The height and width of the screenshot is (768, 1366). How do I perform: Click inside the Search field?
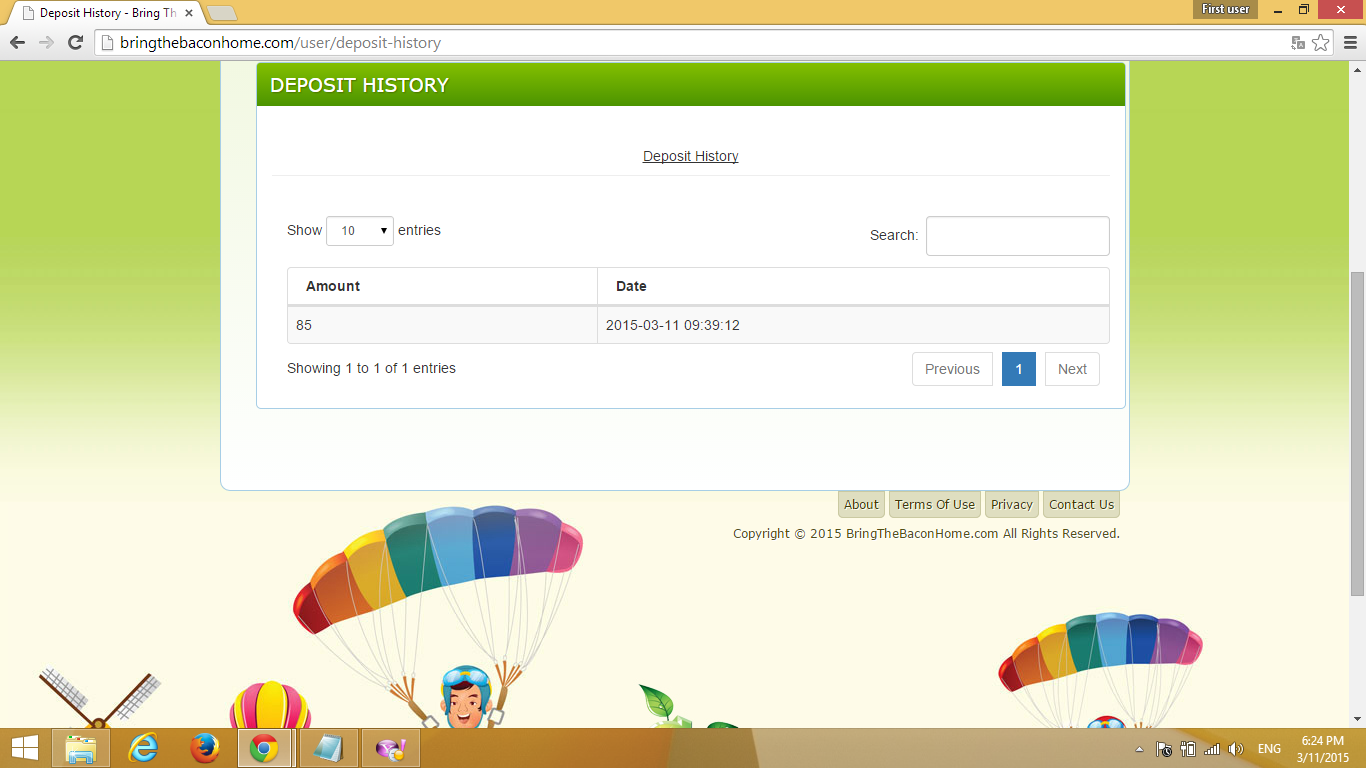click(1017, 236)
